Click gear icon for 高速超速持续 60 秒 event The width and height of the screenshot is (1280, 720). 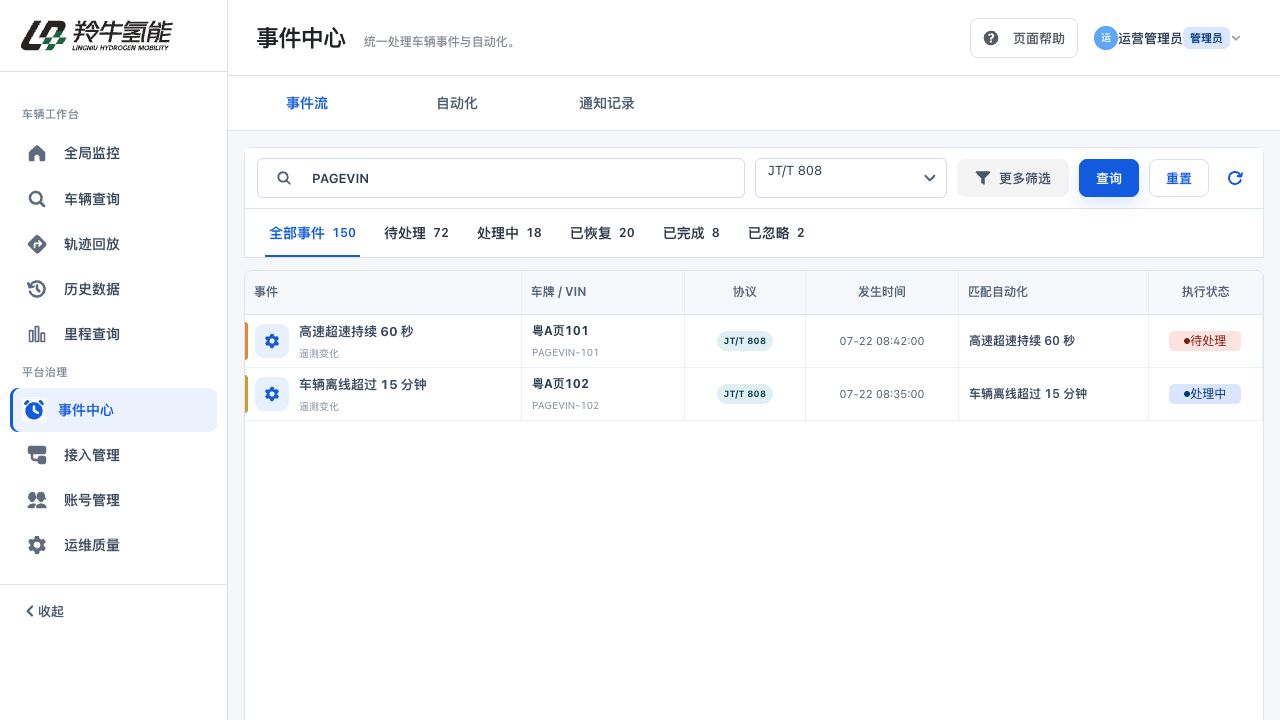point(272,341)
